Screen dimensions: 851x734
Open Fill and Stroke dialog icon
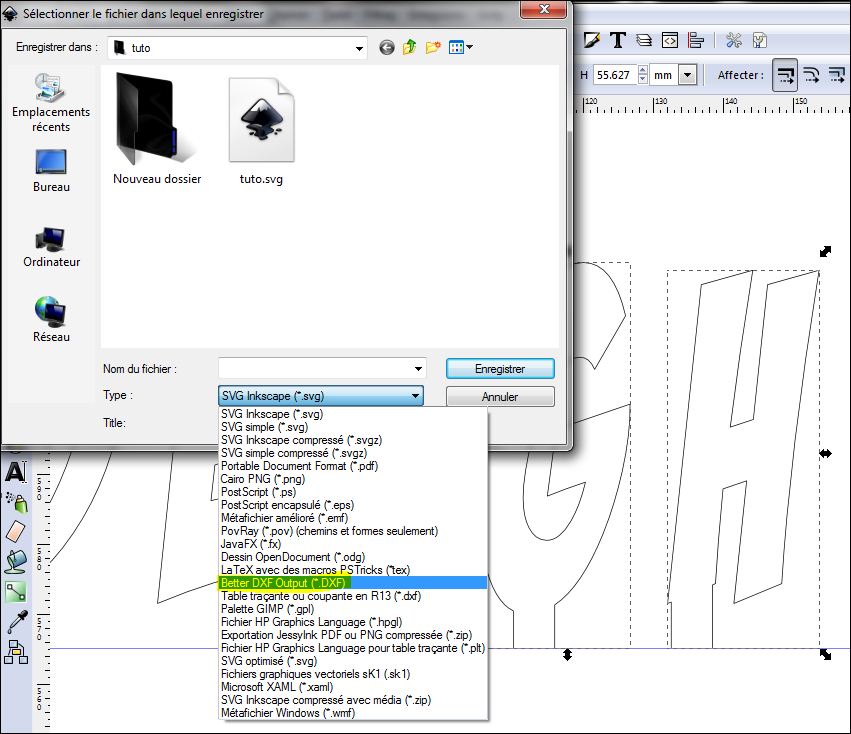point(592,40)
